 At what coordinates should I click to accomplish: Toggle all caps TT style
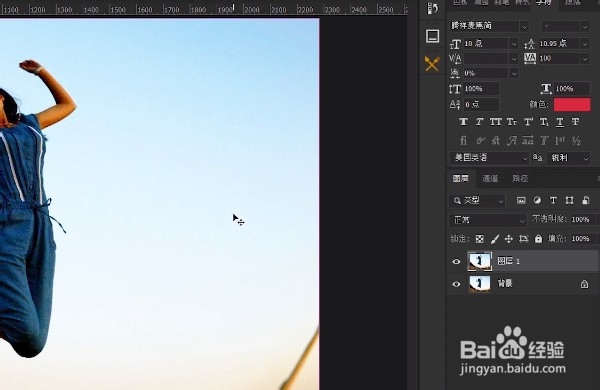[x=496, y=122]
